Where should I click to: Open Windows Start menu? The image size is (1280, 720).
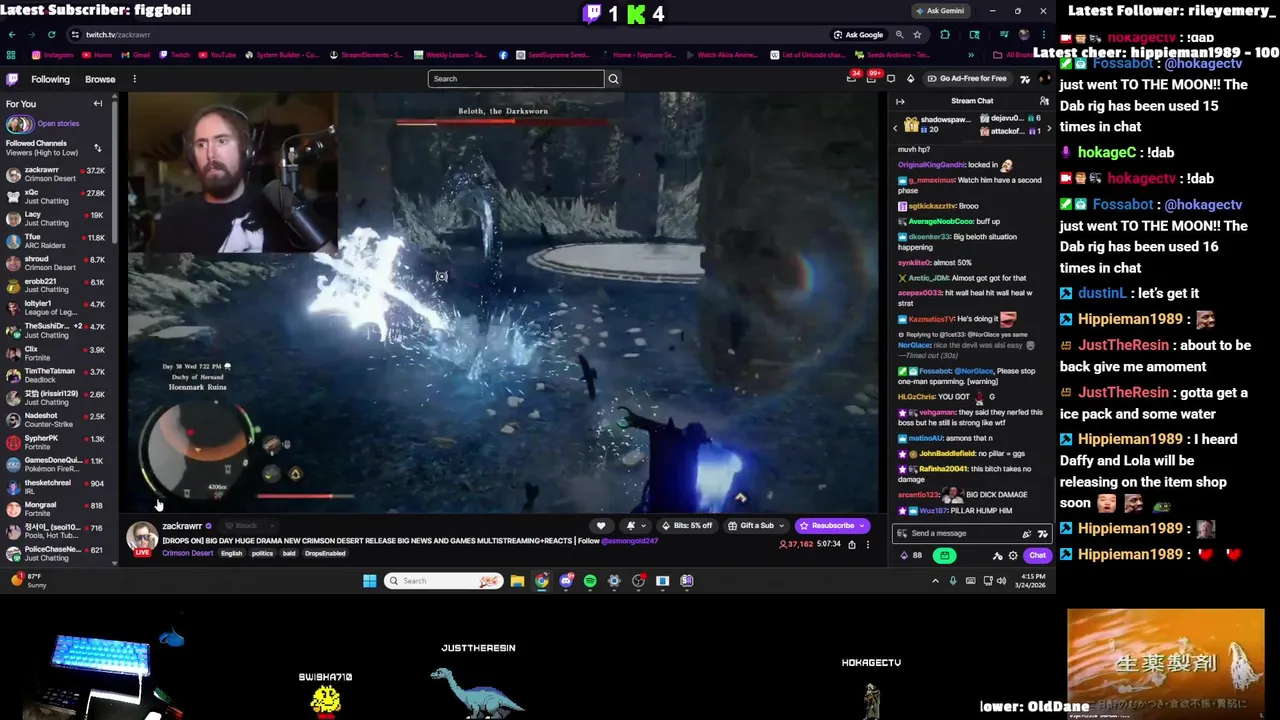click(369, 581)
